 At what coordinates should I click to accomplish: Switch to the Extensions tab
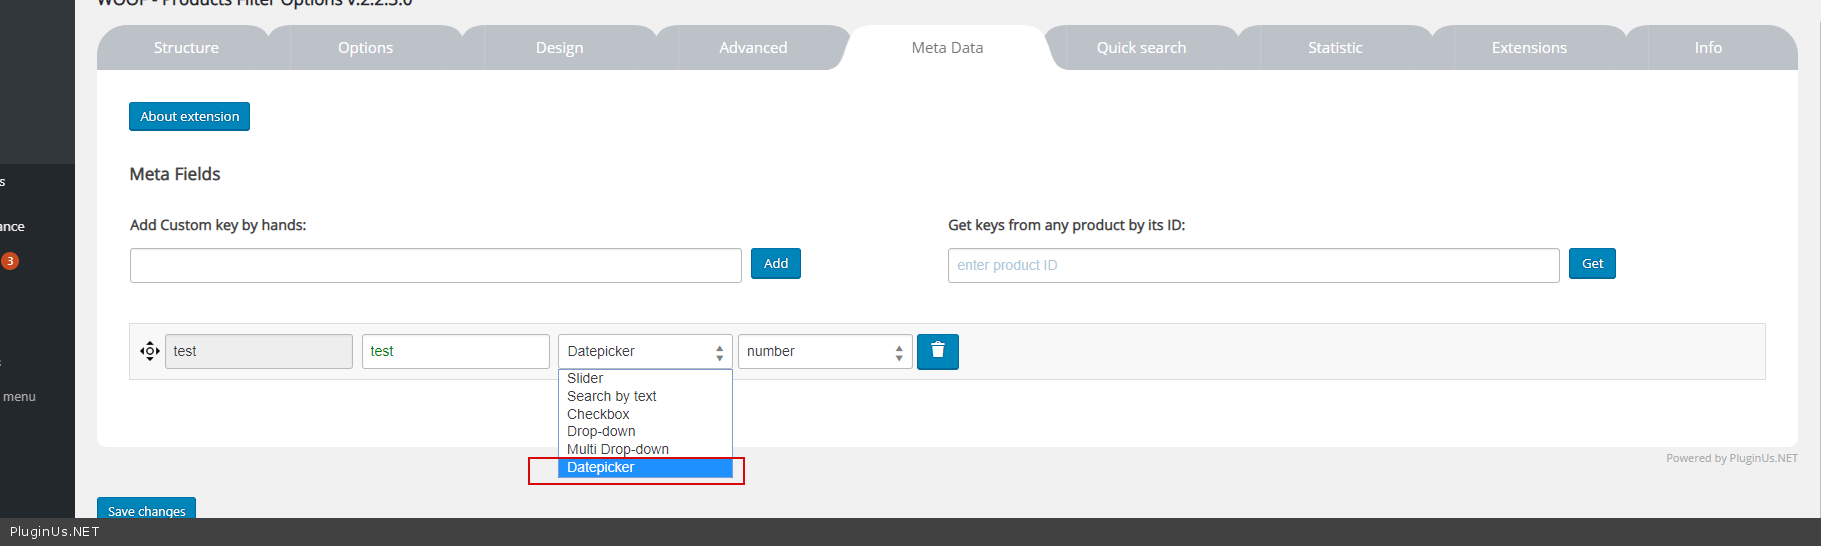(1528, 48)
